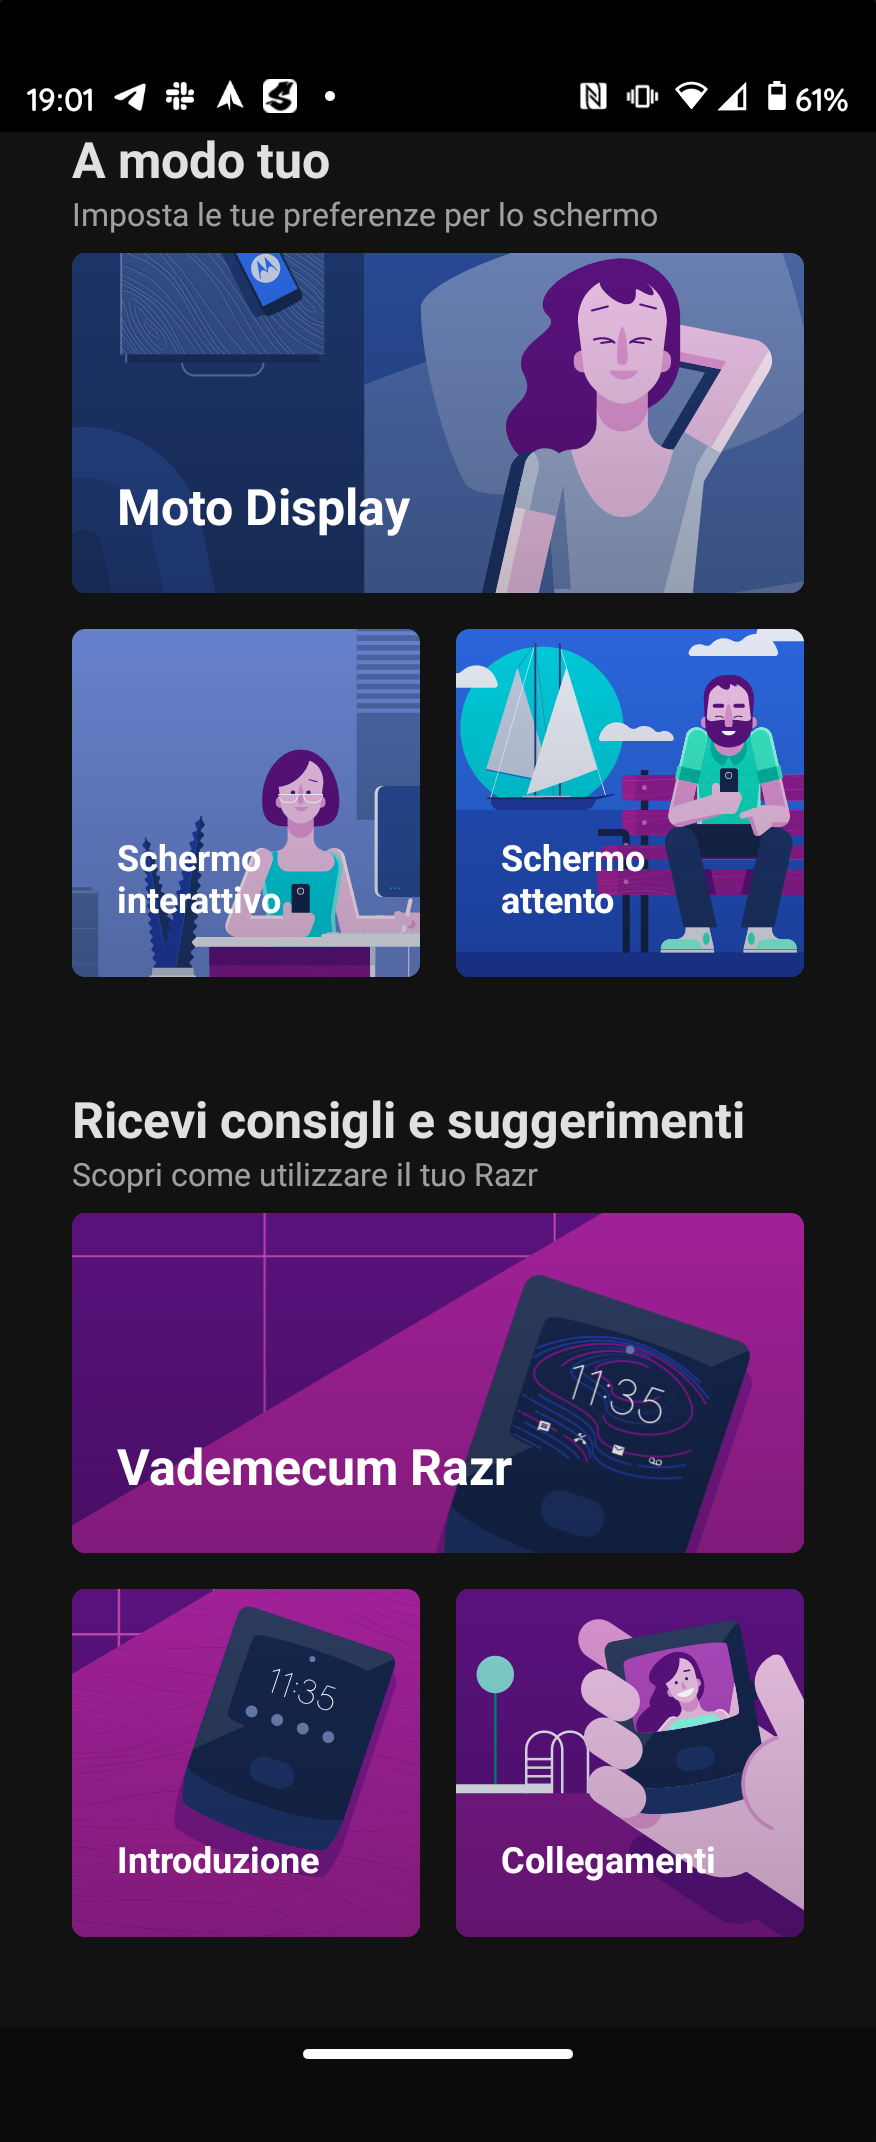Tap the Wi-Fi status icon

[691, 96]
